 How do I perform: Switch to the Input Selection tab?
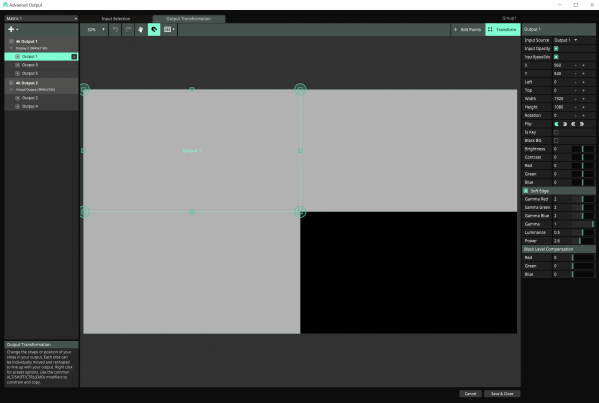click(116, 19)
